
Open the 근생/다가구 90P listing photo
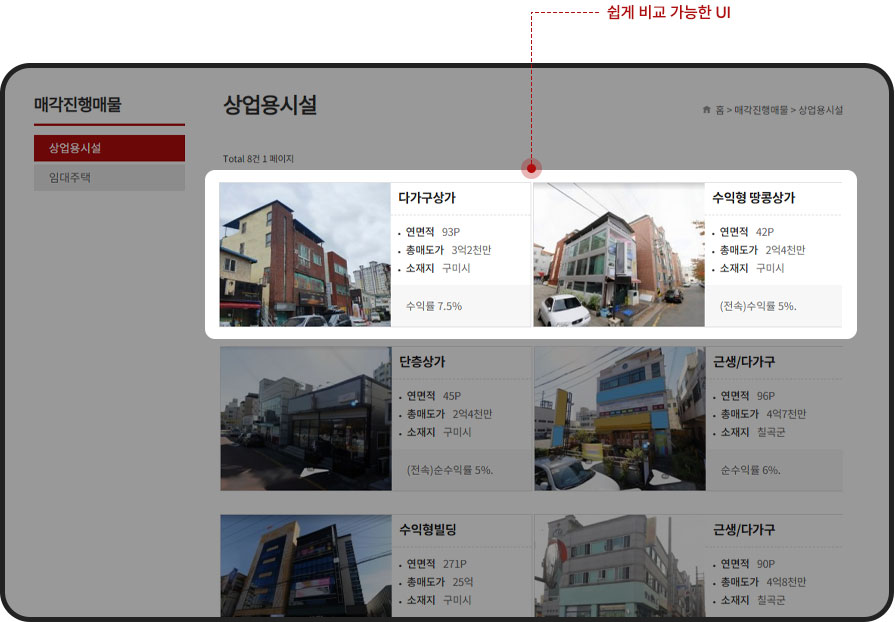click(x=620, y=566)
